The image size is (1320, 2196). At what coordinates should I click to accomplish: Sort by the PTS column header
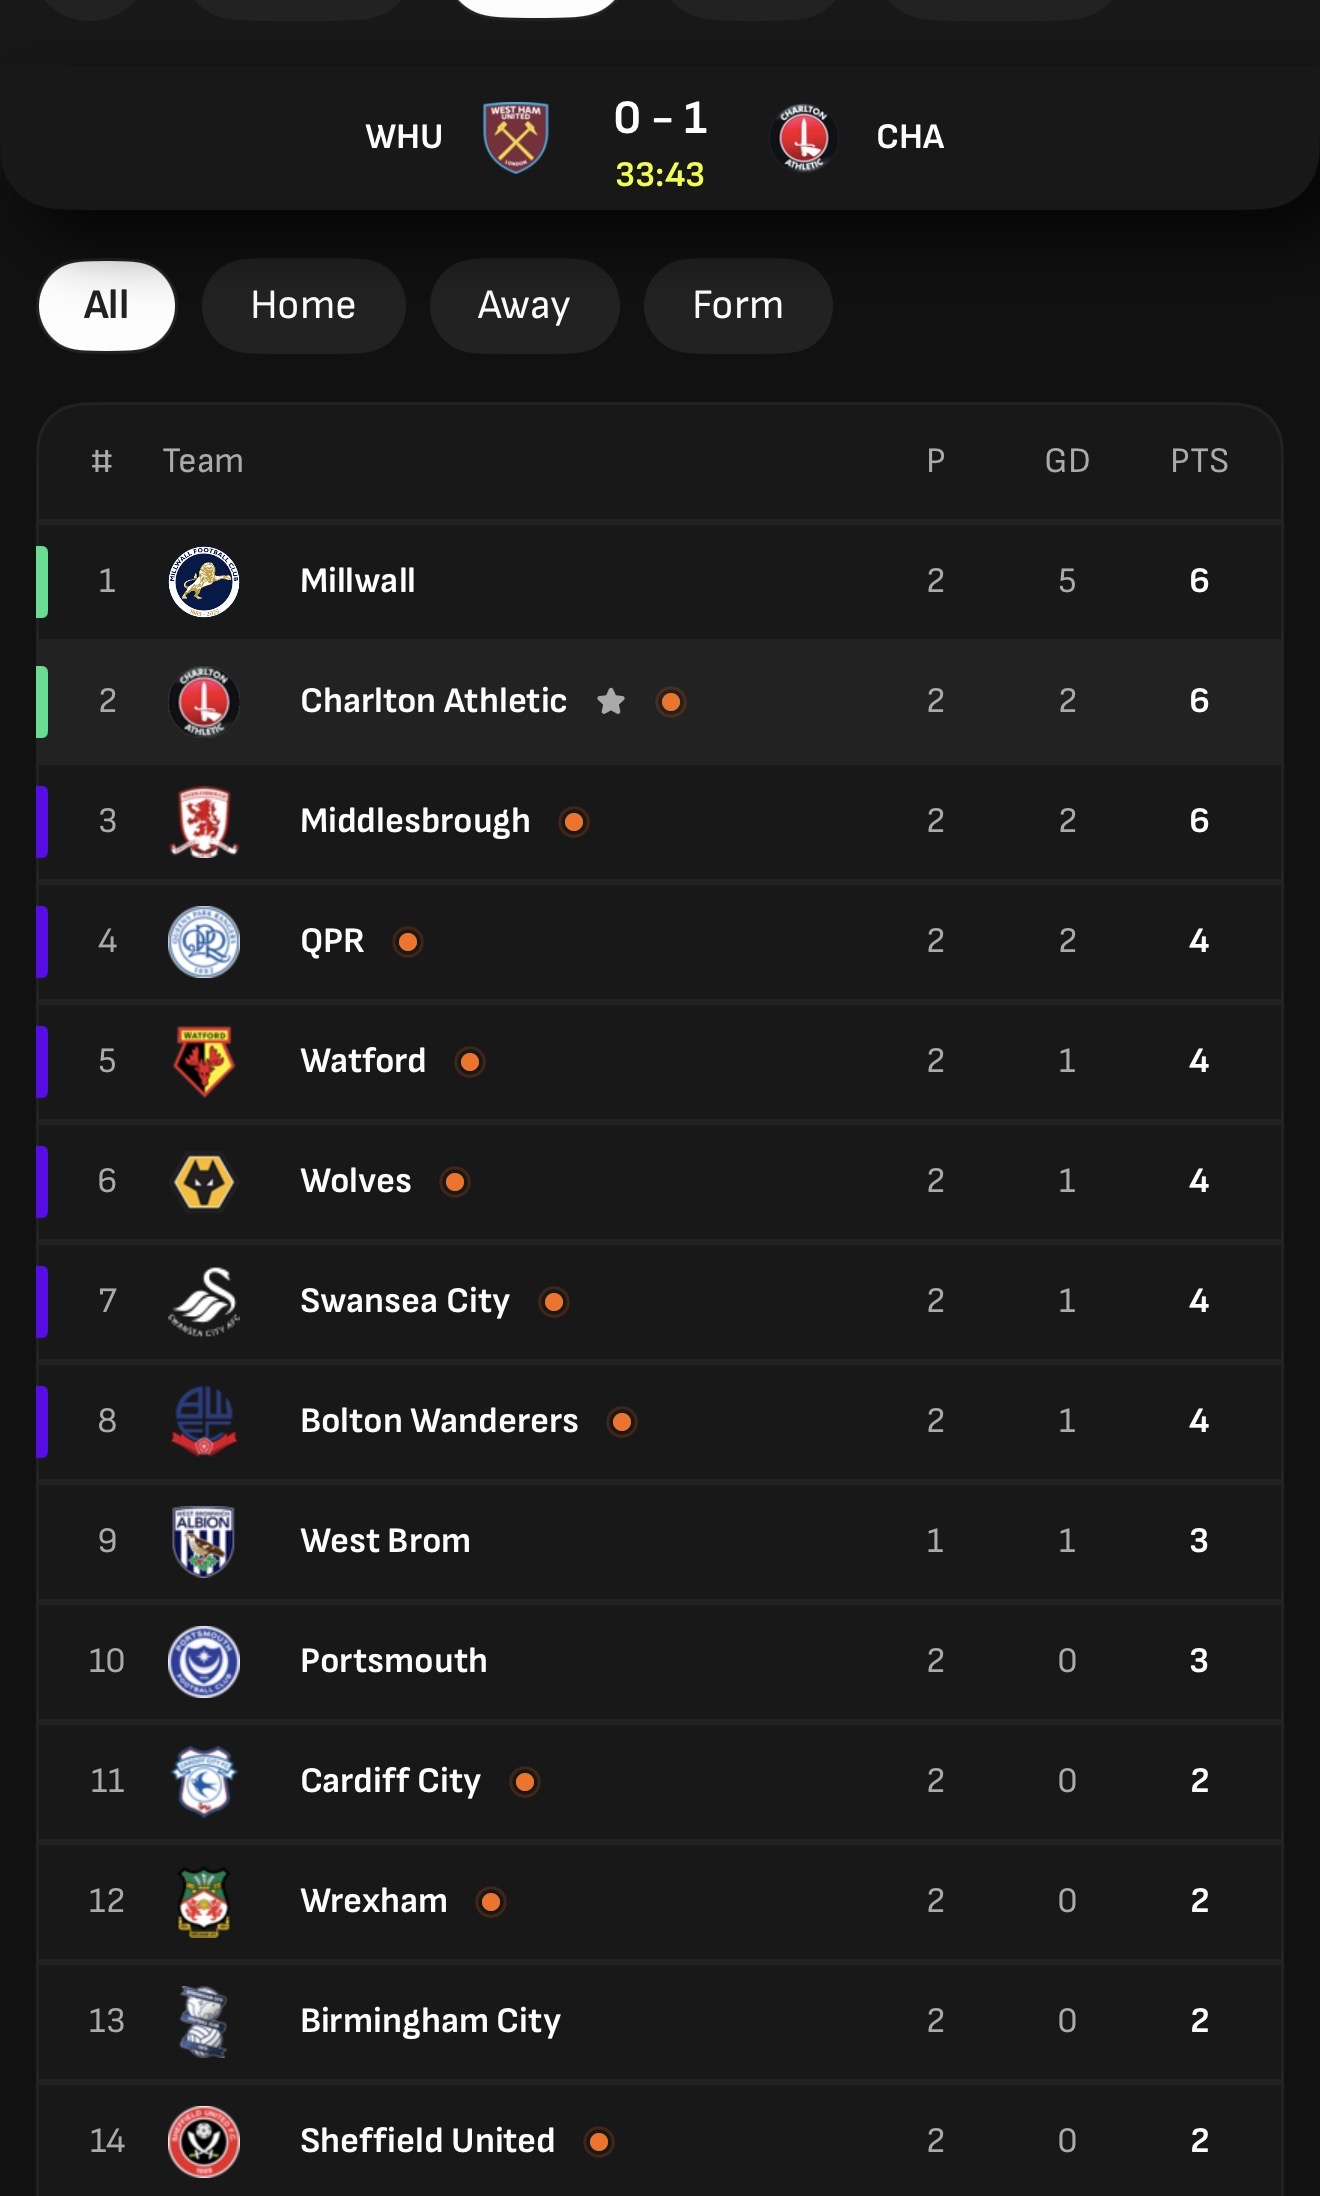coord(1199,461)
